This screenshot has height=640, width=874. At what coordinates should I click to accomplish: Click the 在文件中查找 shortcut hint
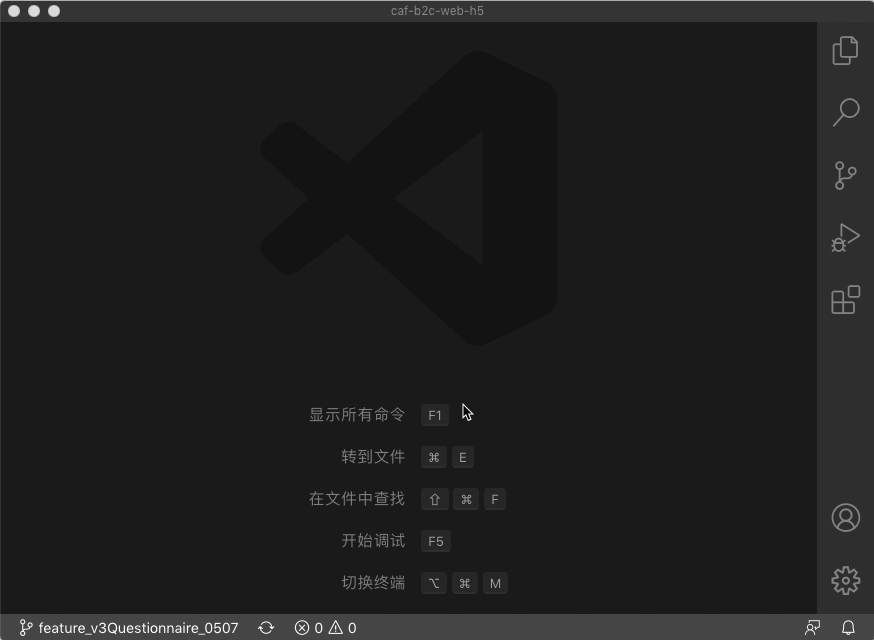(x=464, y=499)
